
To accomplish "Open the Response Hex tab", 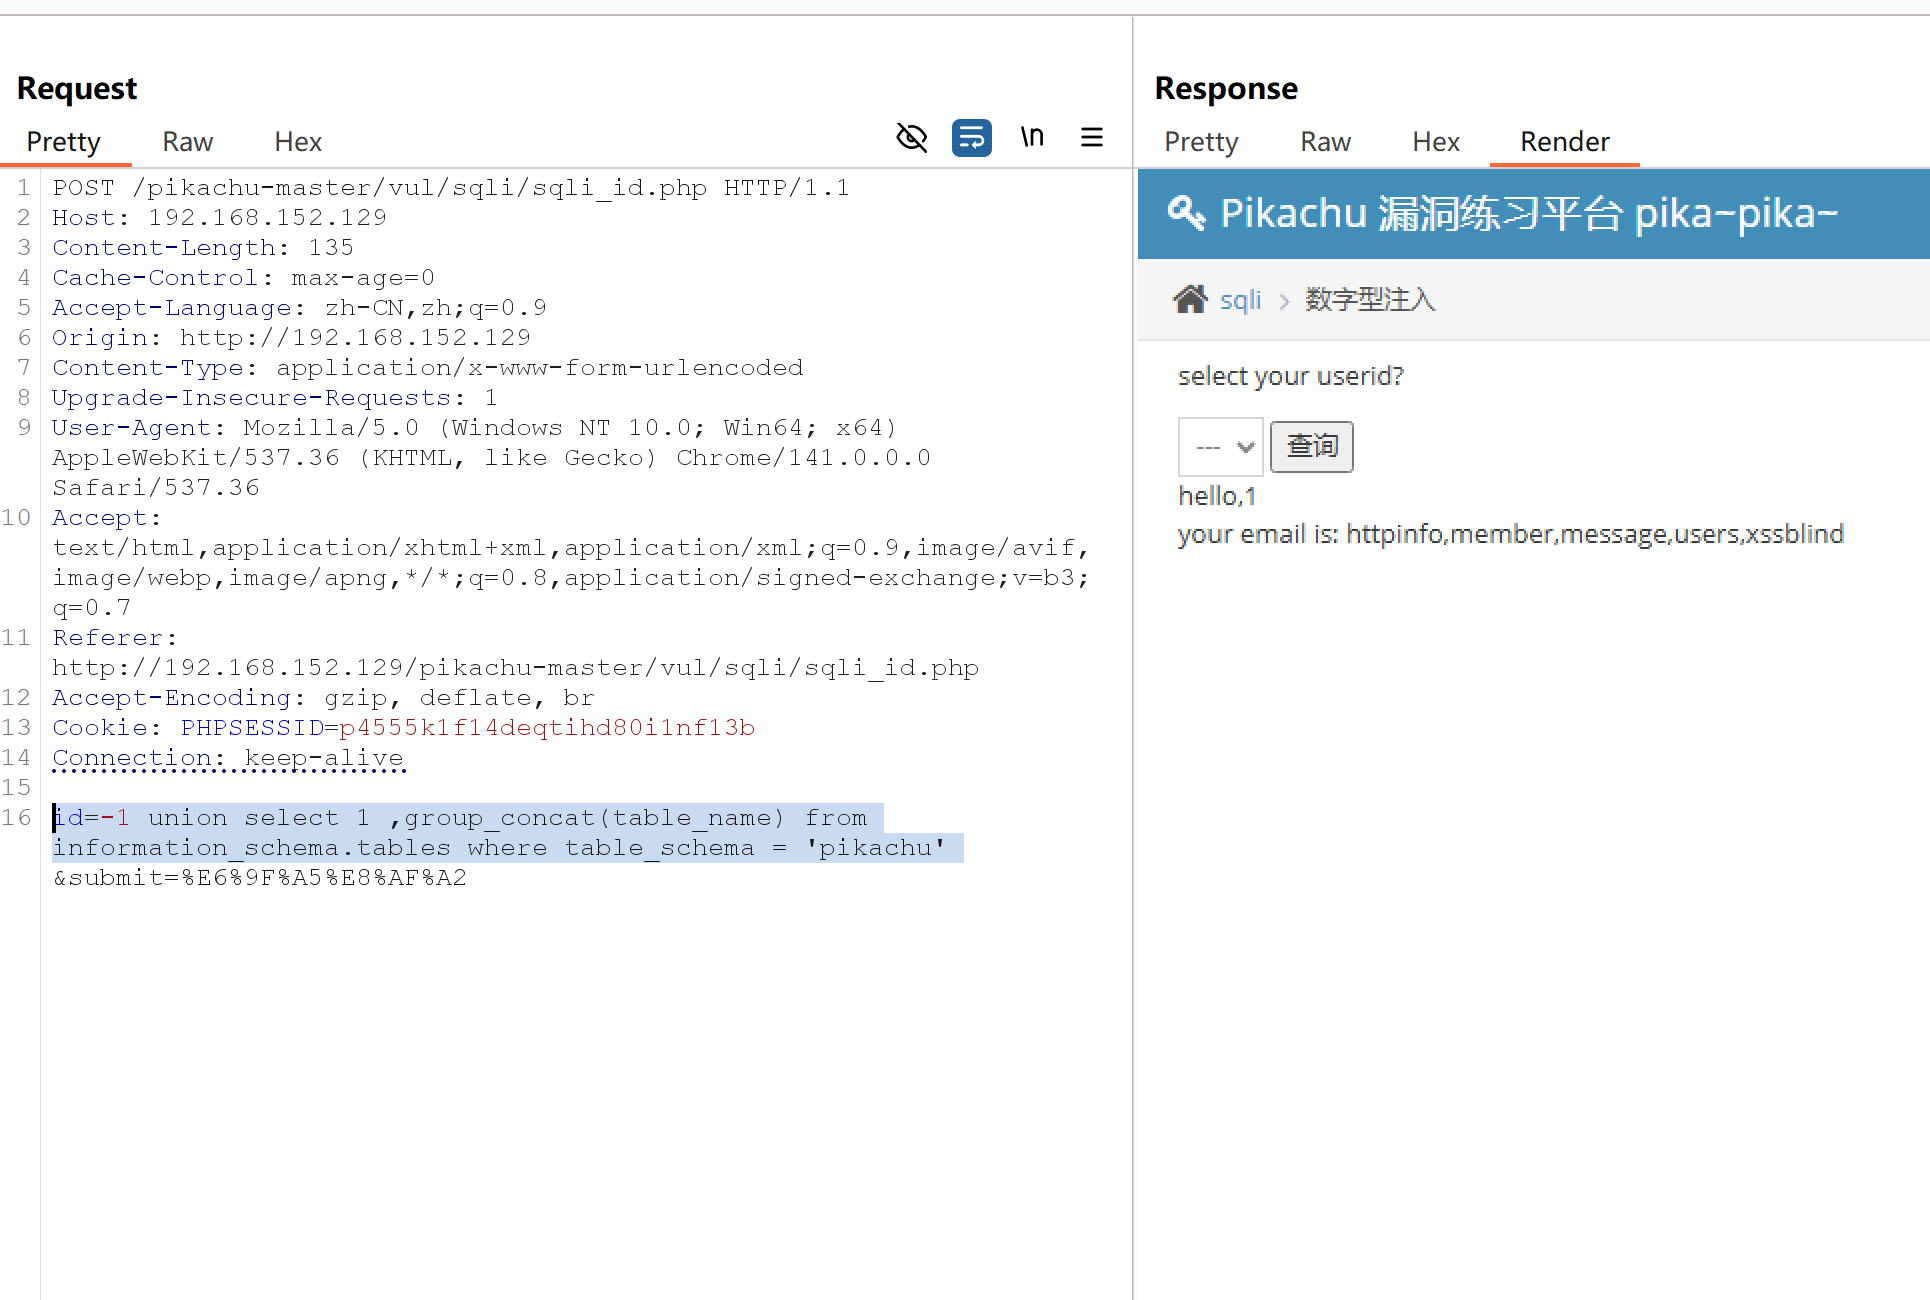I will [1435, 142].
